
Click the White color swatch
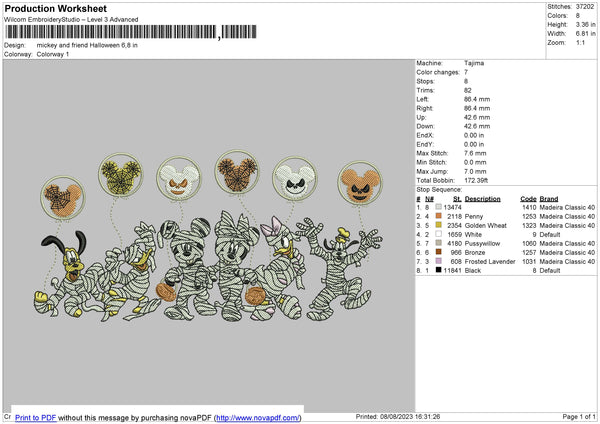[x=439, y=234]
